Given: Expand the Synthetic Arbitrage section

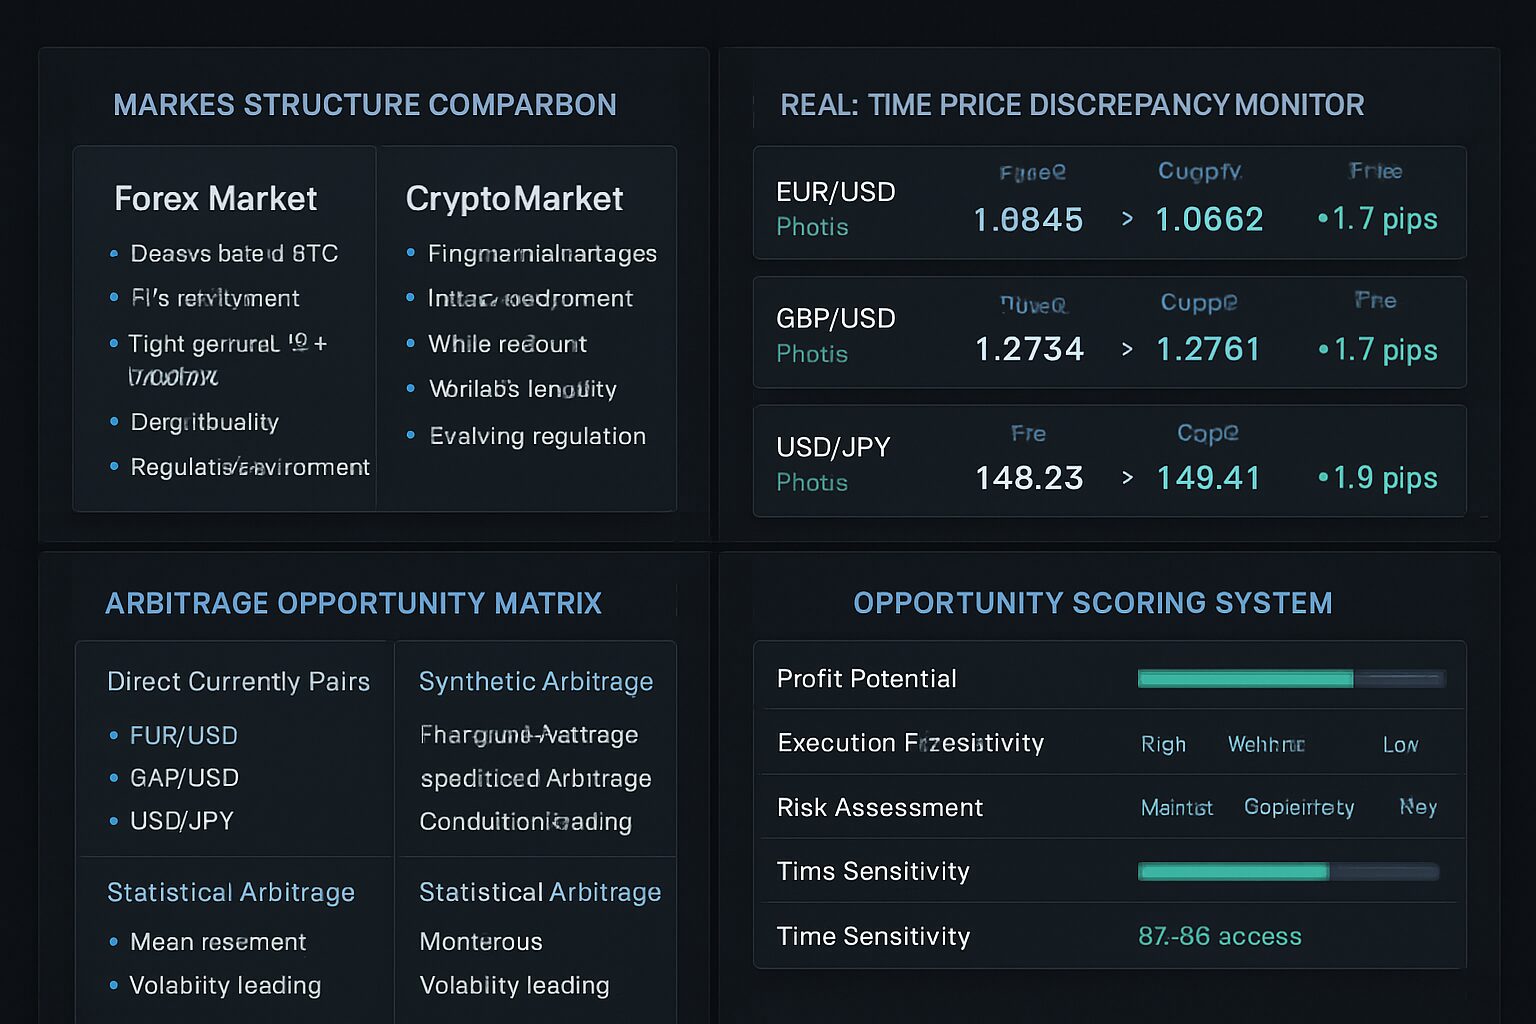Looking at the screenshot, I should 535,681.
